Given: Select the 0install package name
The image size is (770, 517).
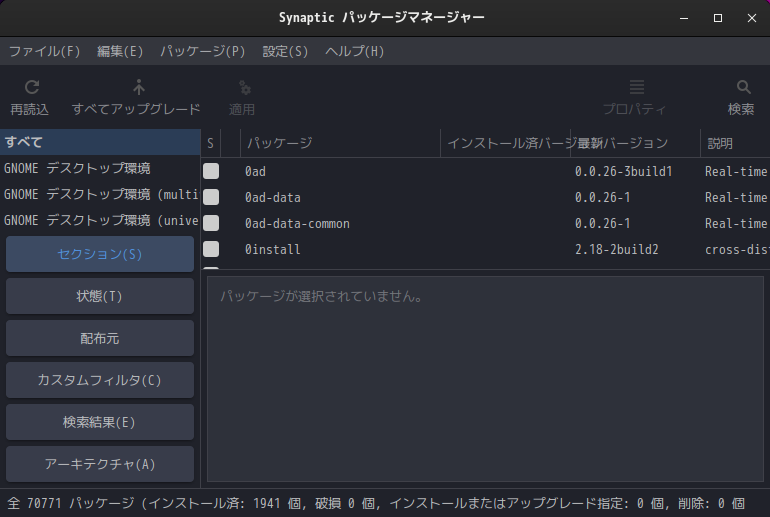Looking at the screenshot, I should click(x=273, y=249).
